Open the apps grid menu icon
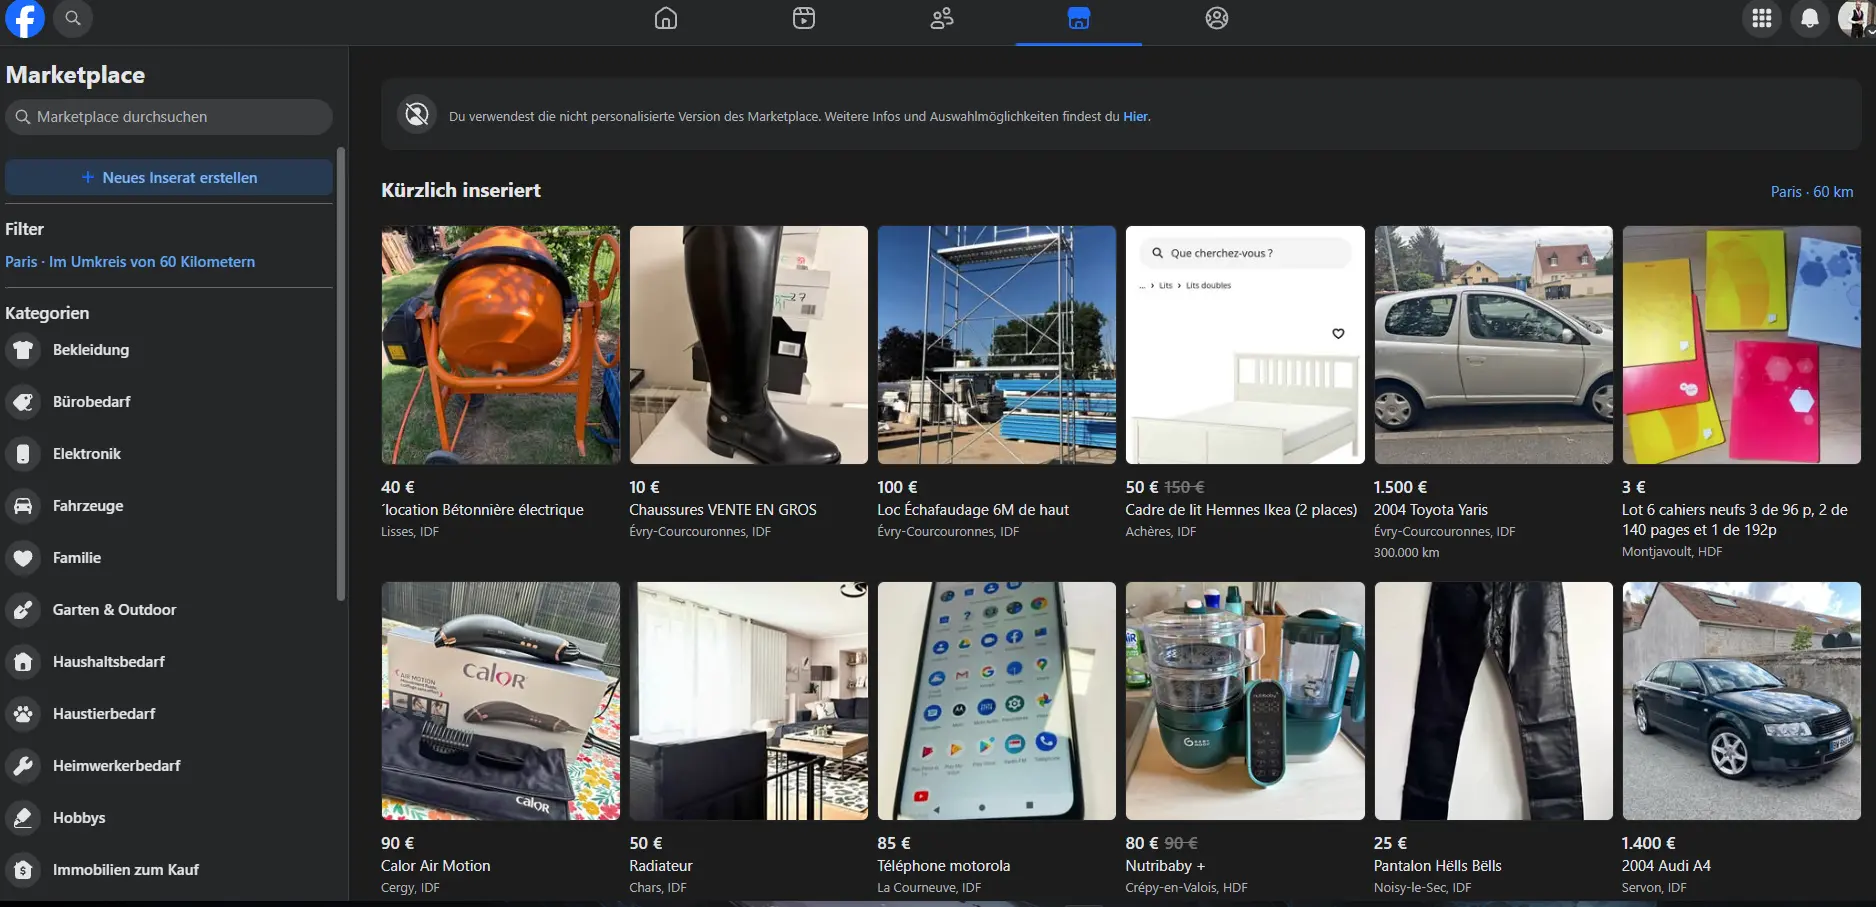The image size is (1876, 907). click(x=1762, y=18)
